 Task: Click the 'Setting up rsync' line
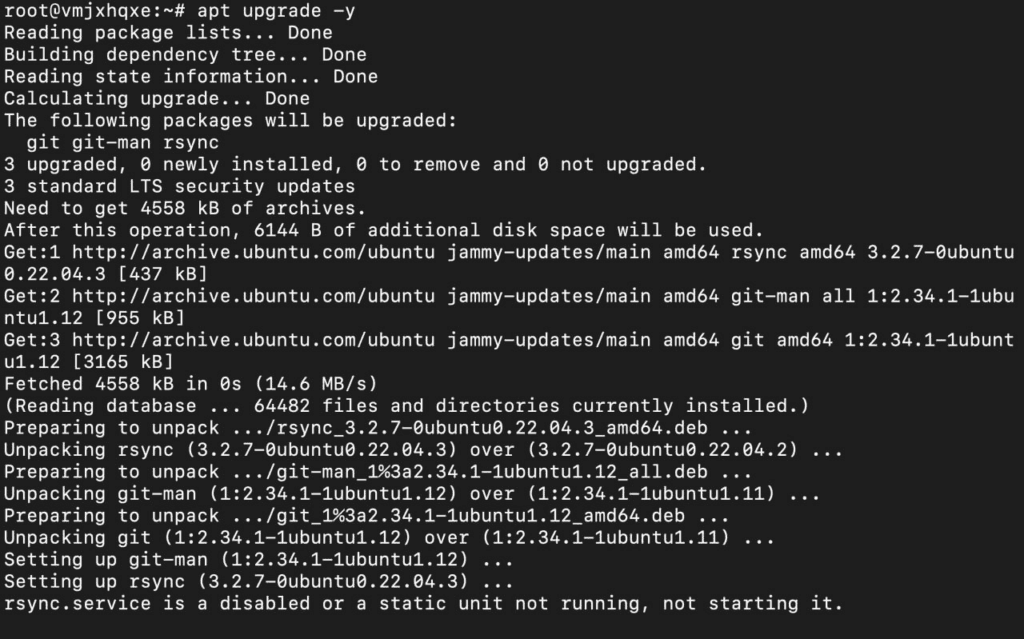pos(259,582)
